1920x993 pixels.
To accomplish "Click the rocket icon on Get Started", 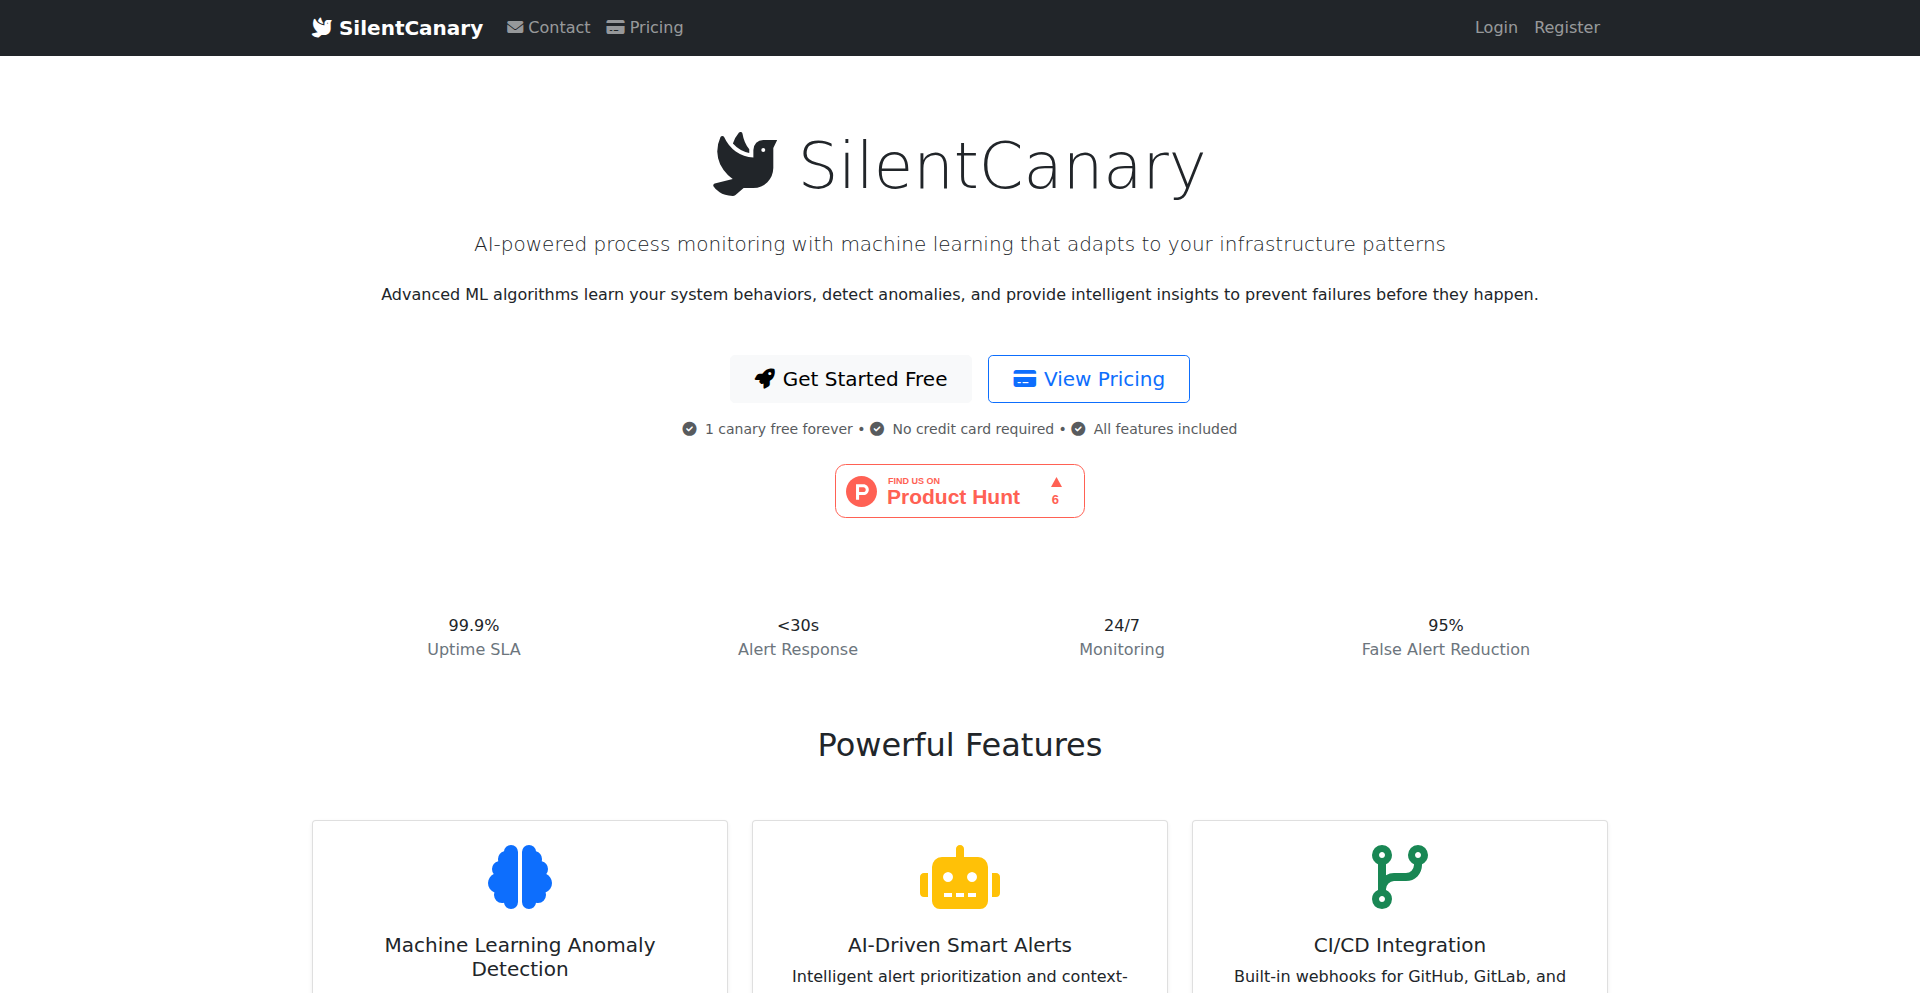I will 765,379.
